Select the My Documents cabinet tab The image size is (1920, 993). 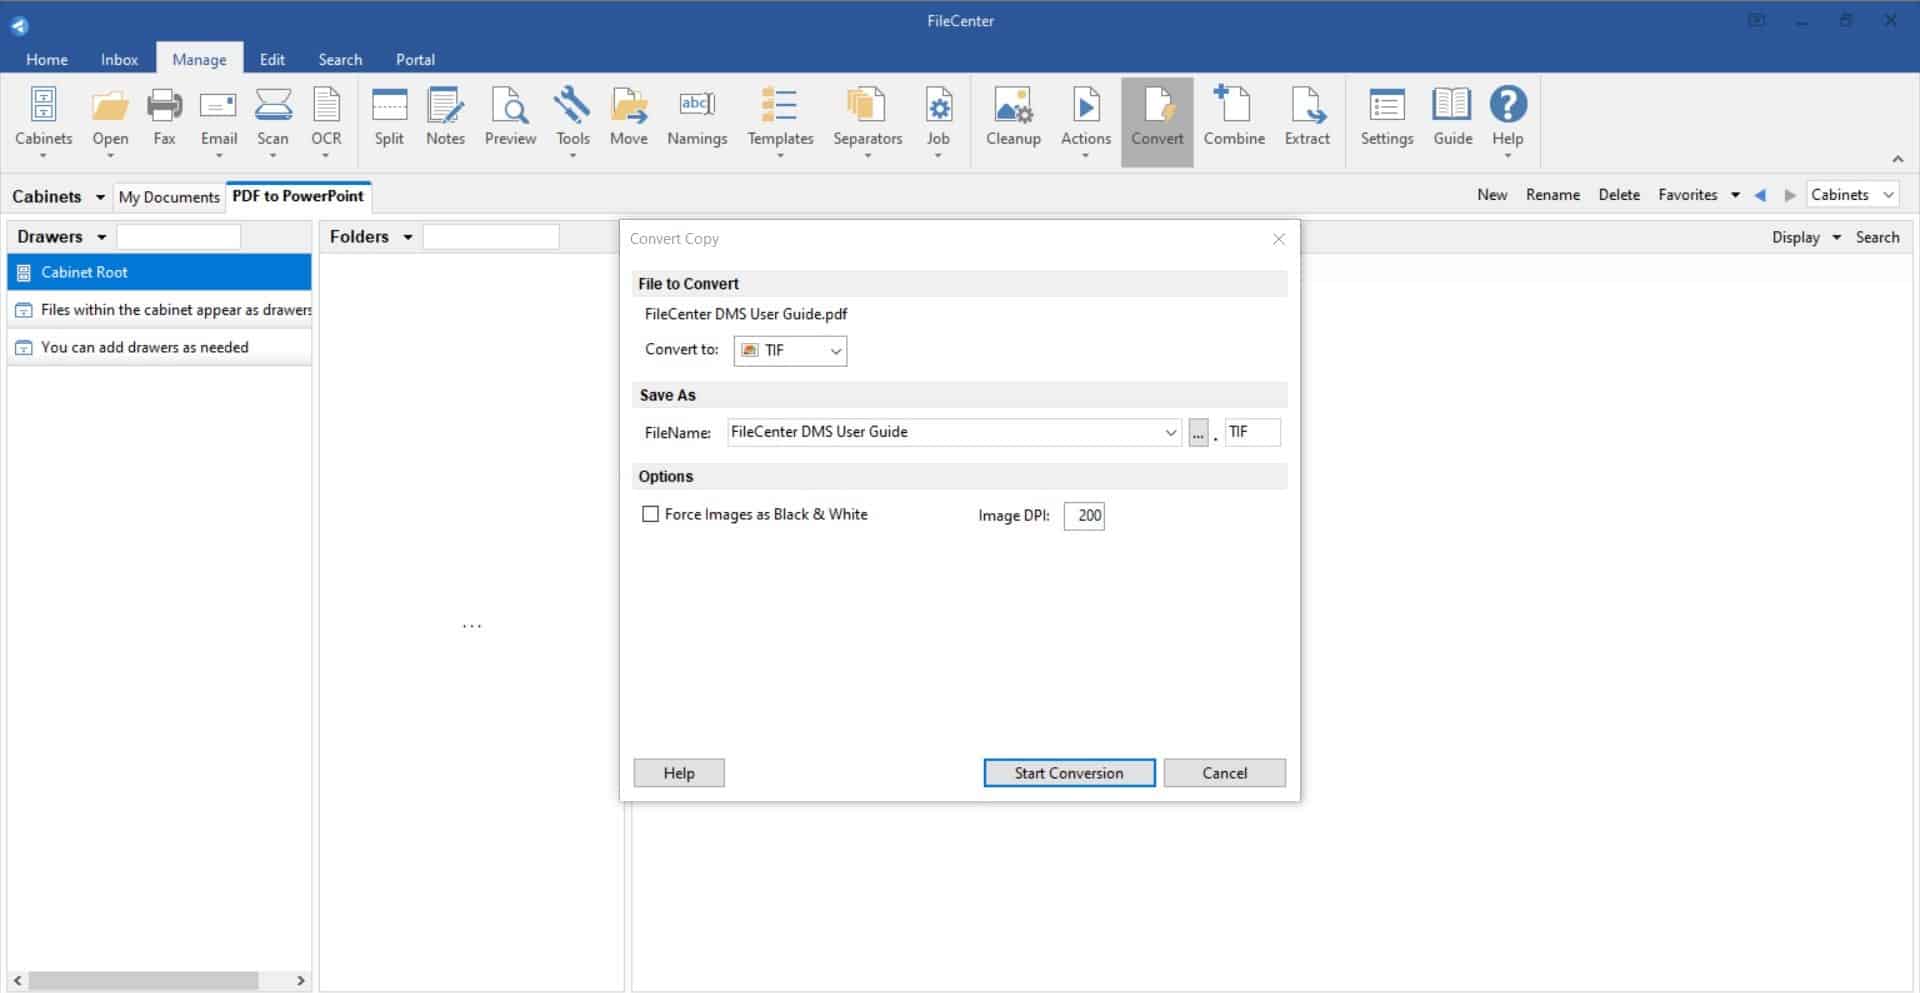[x=169, y=197]
